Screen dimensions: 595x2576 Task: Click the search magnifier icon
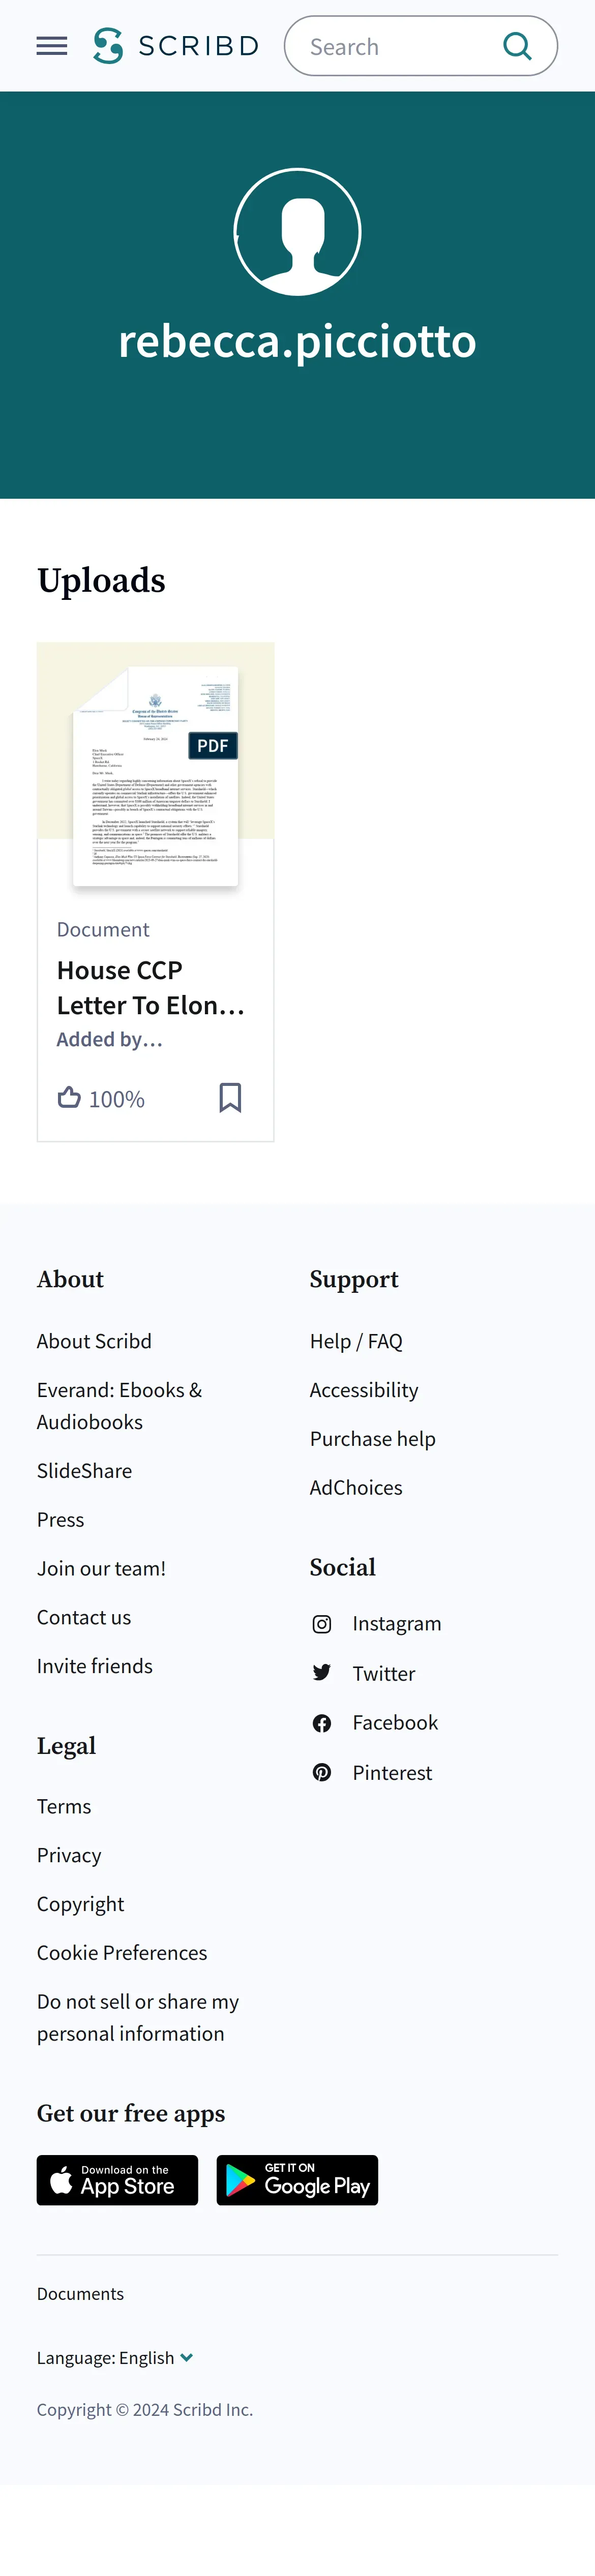coord(517,46)
